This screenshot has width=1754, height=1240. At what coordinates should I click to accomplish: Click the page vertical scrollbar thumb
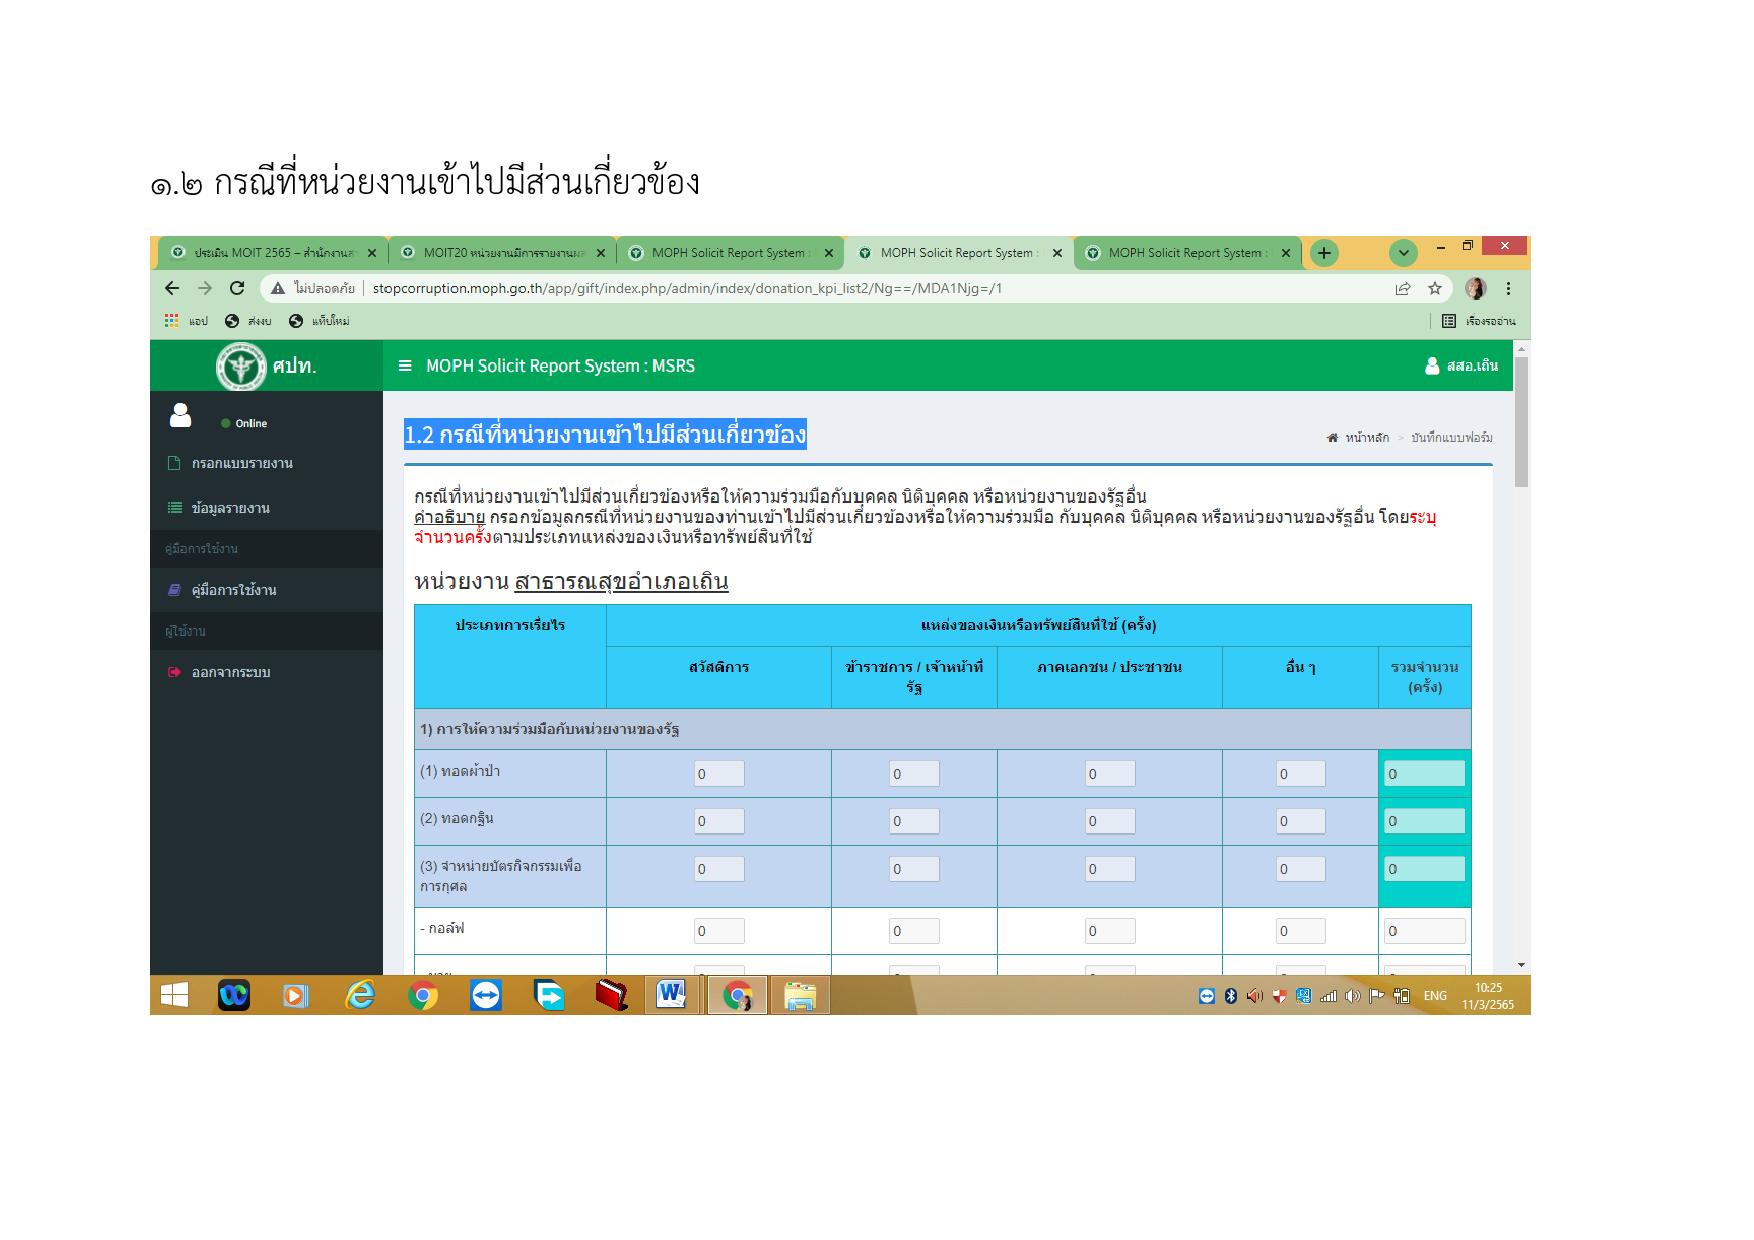coord(1521,422)
